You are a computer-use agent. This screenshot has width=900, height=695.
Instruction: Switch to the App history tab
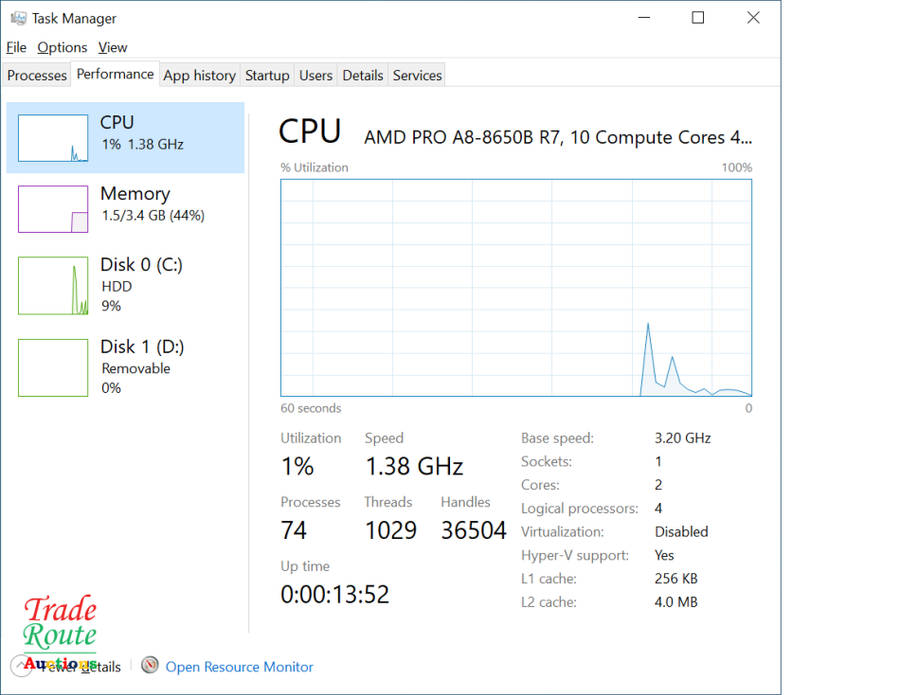pyautogui.click(x=199, y=75)
